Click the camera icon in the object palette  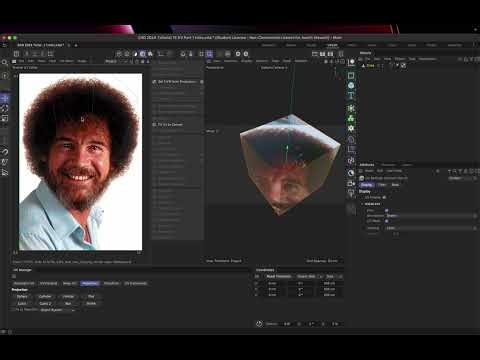pos(351,183)
